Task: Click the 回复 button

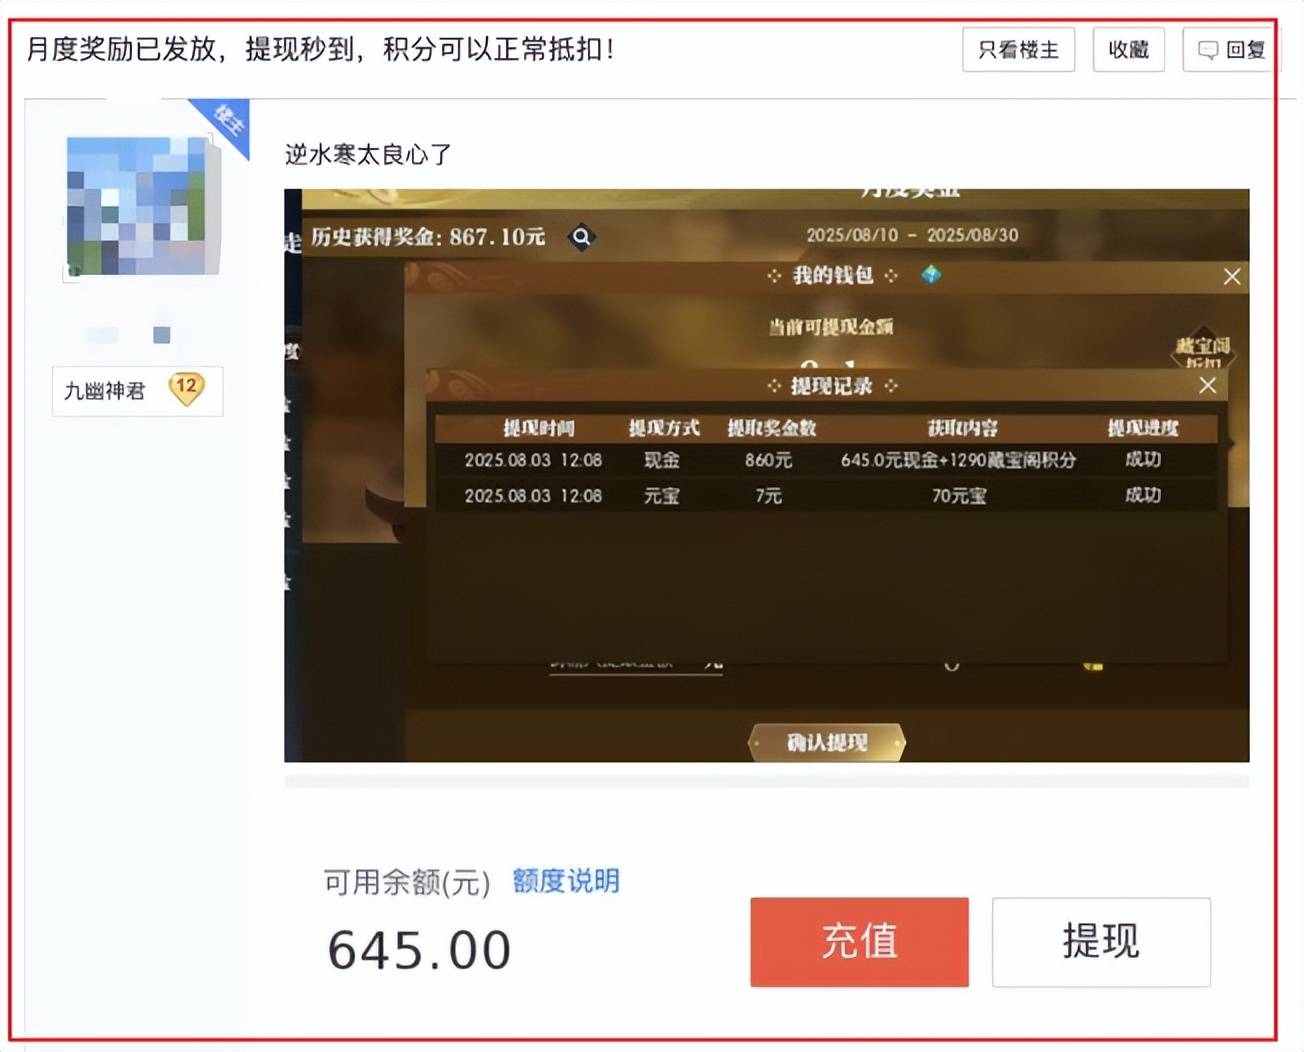Action: click(x=1231, y=50)
